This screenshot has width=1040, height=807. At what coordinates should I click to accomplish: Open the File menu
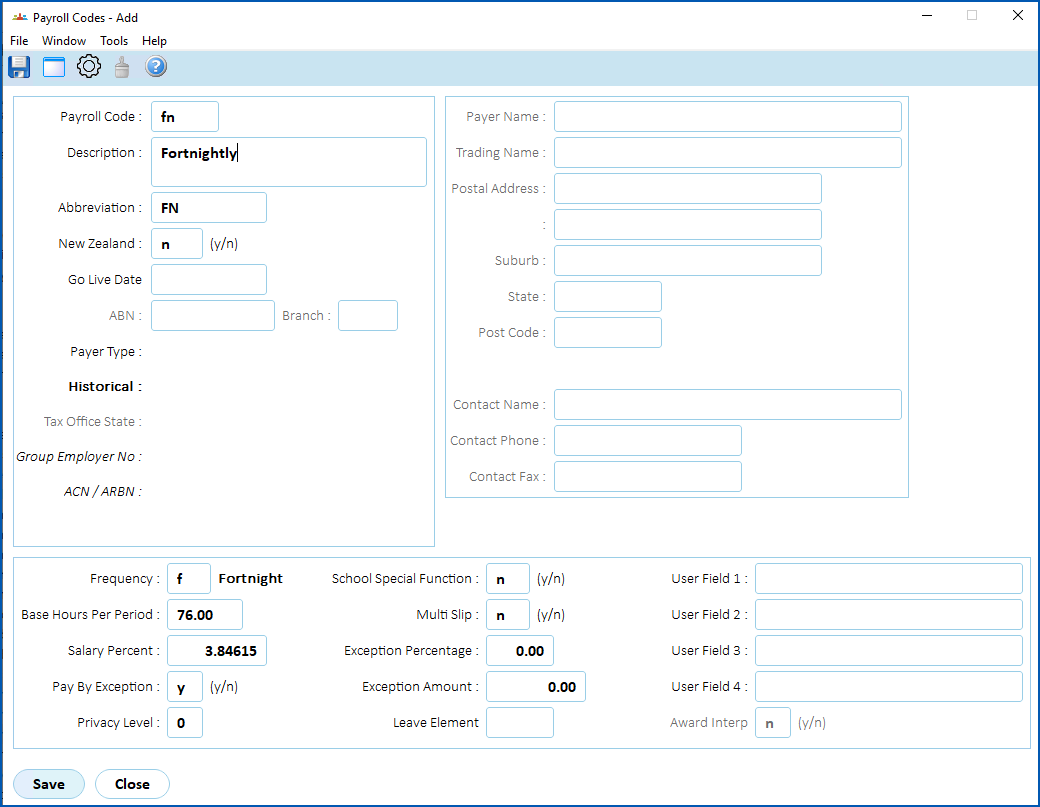click(x=19, y=40)
